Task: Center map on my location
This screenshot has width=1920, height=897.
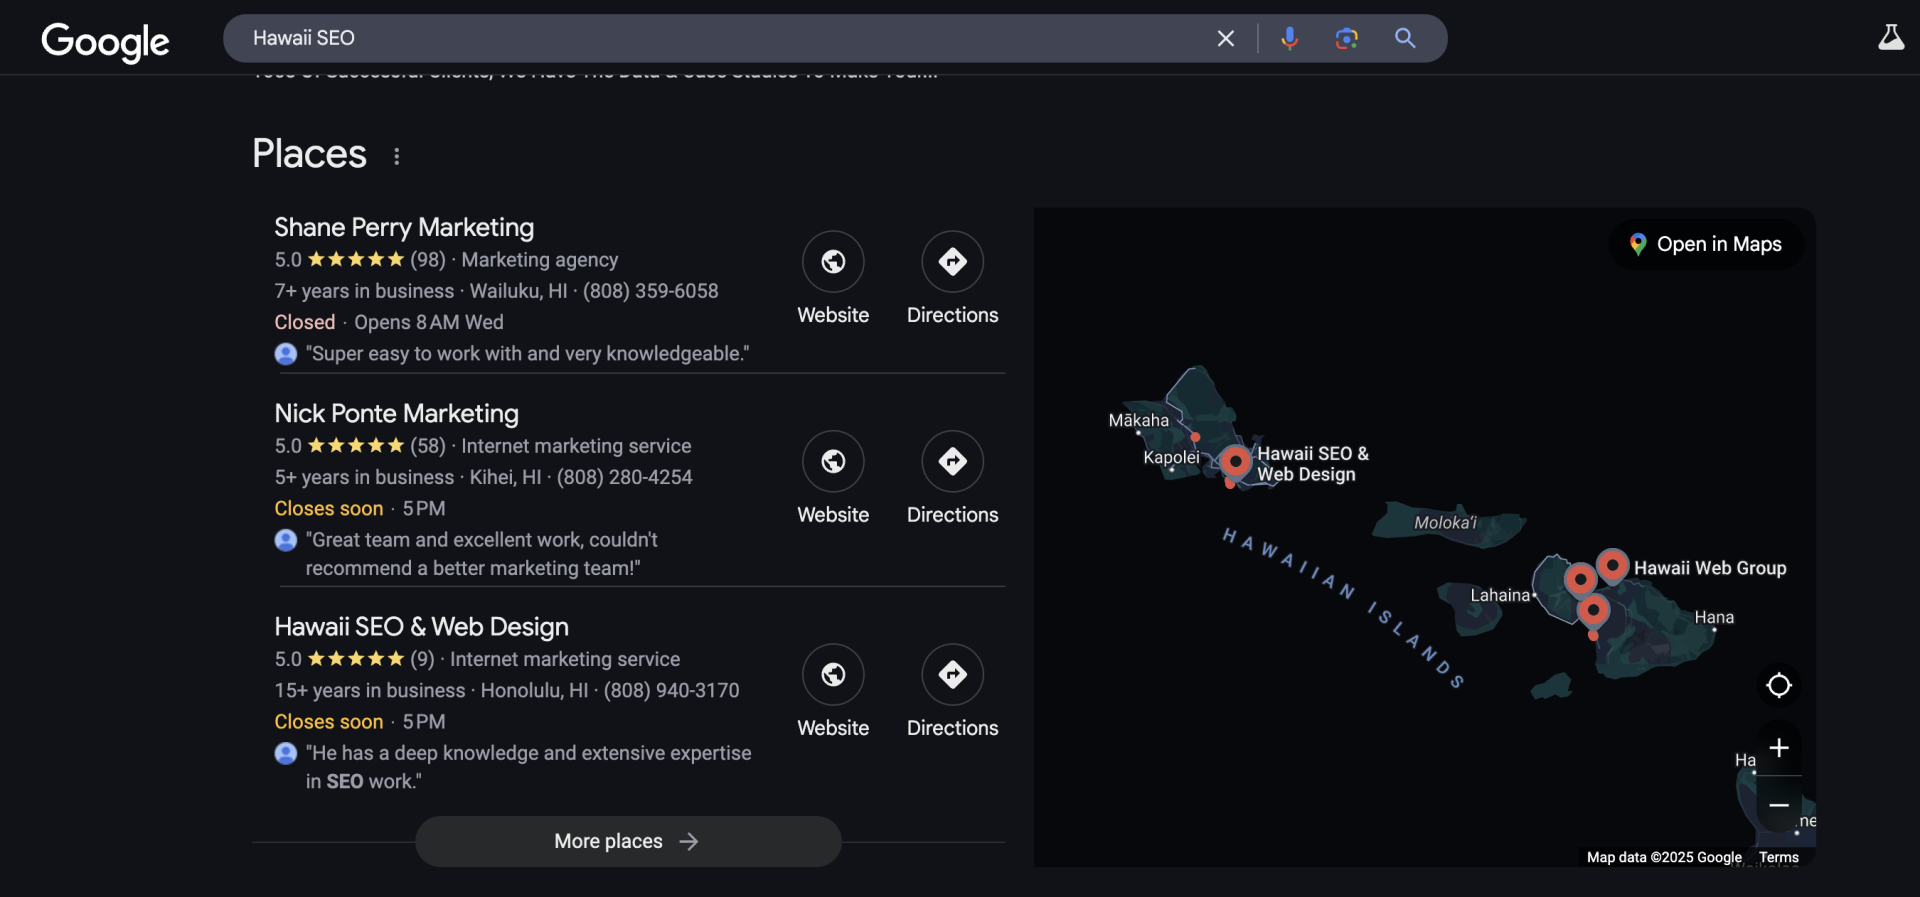Action: 1779,685
